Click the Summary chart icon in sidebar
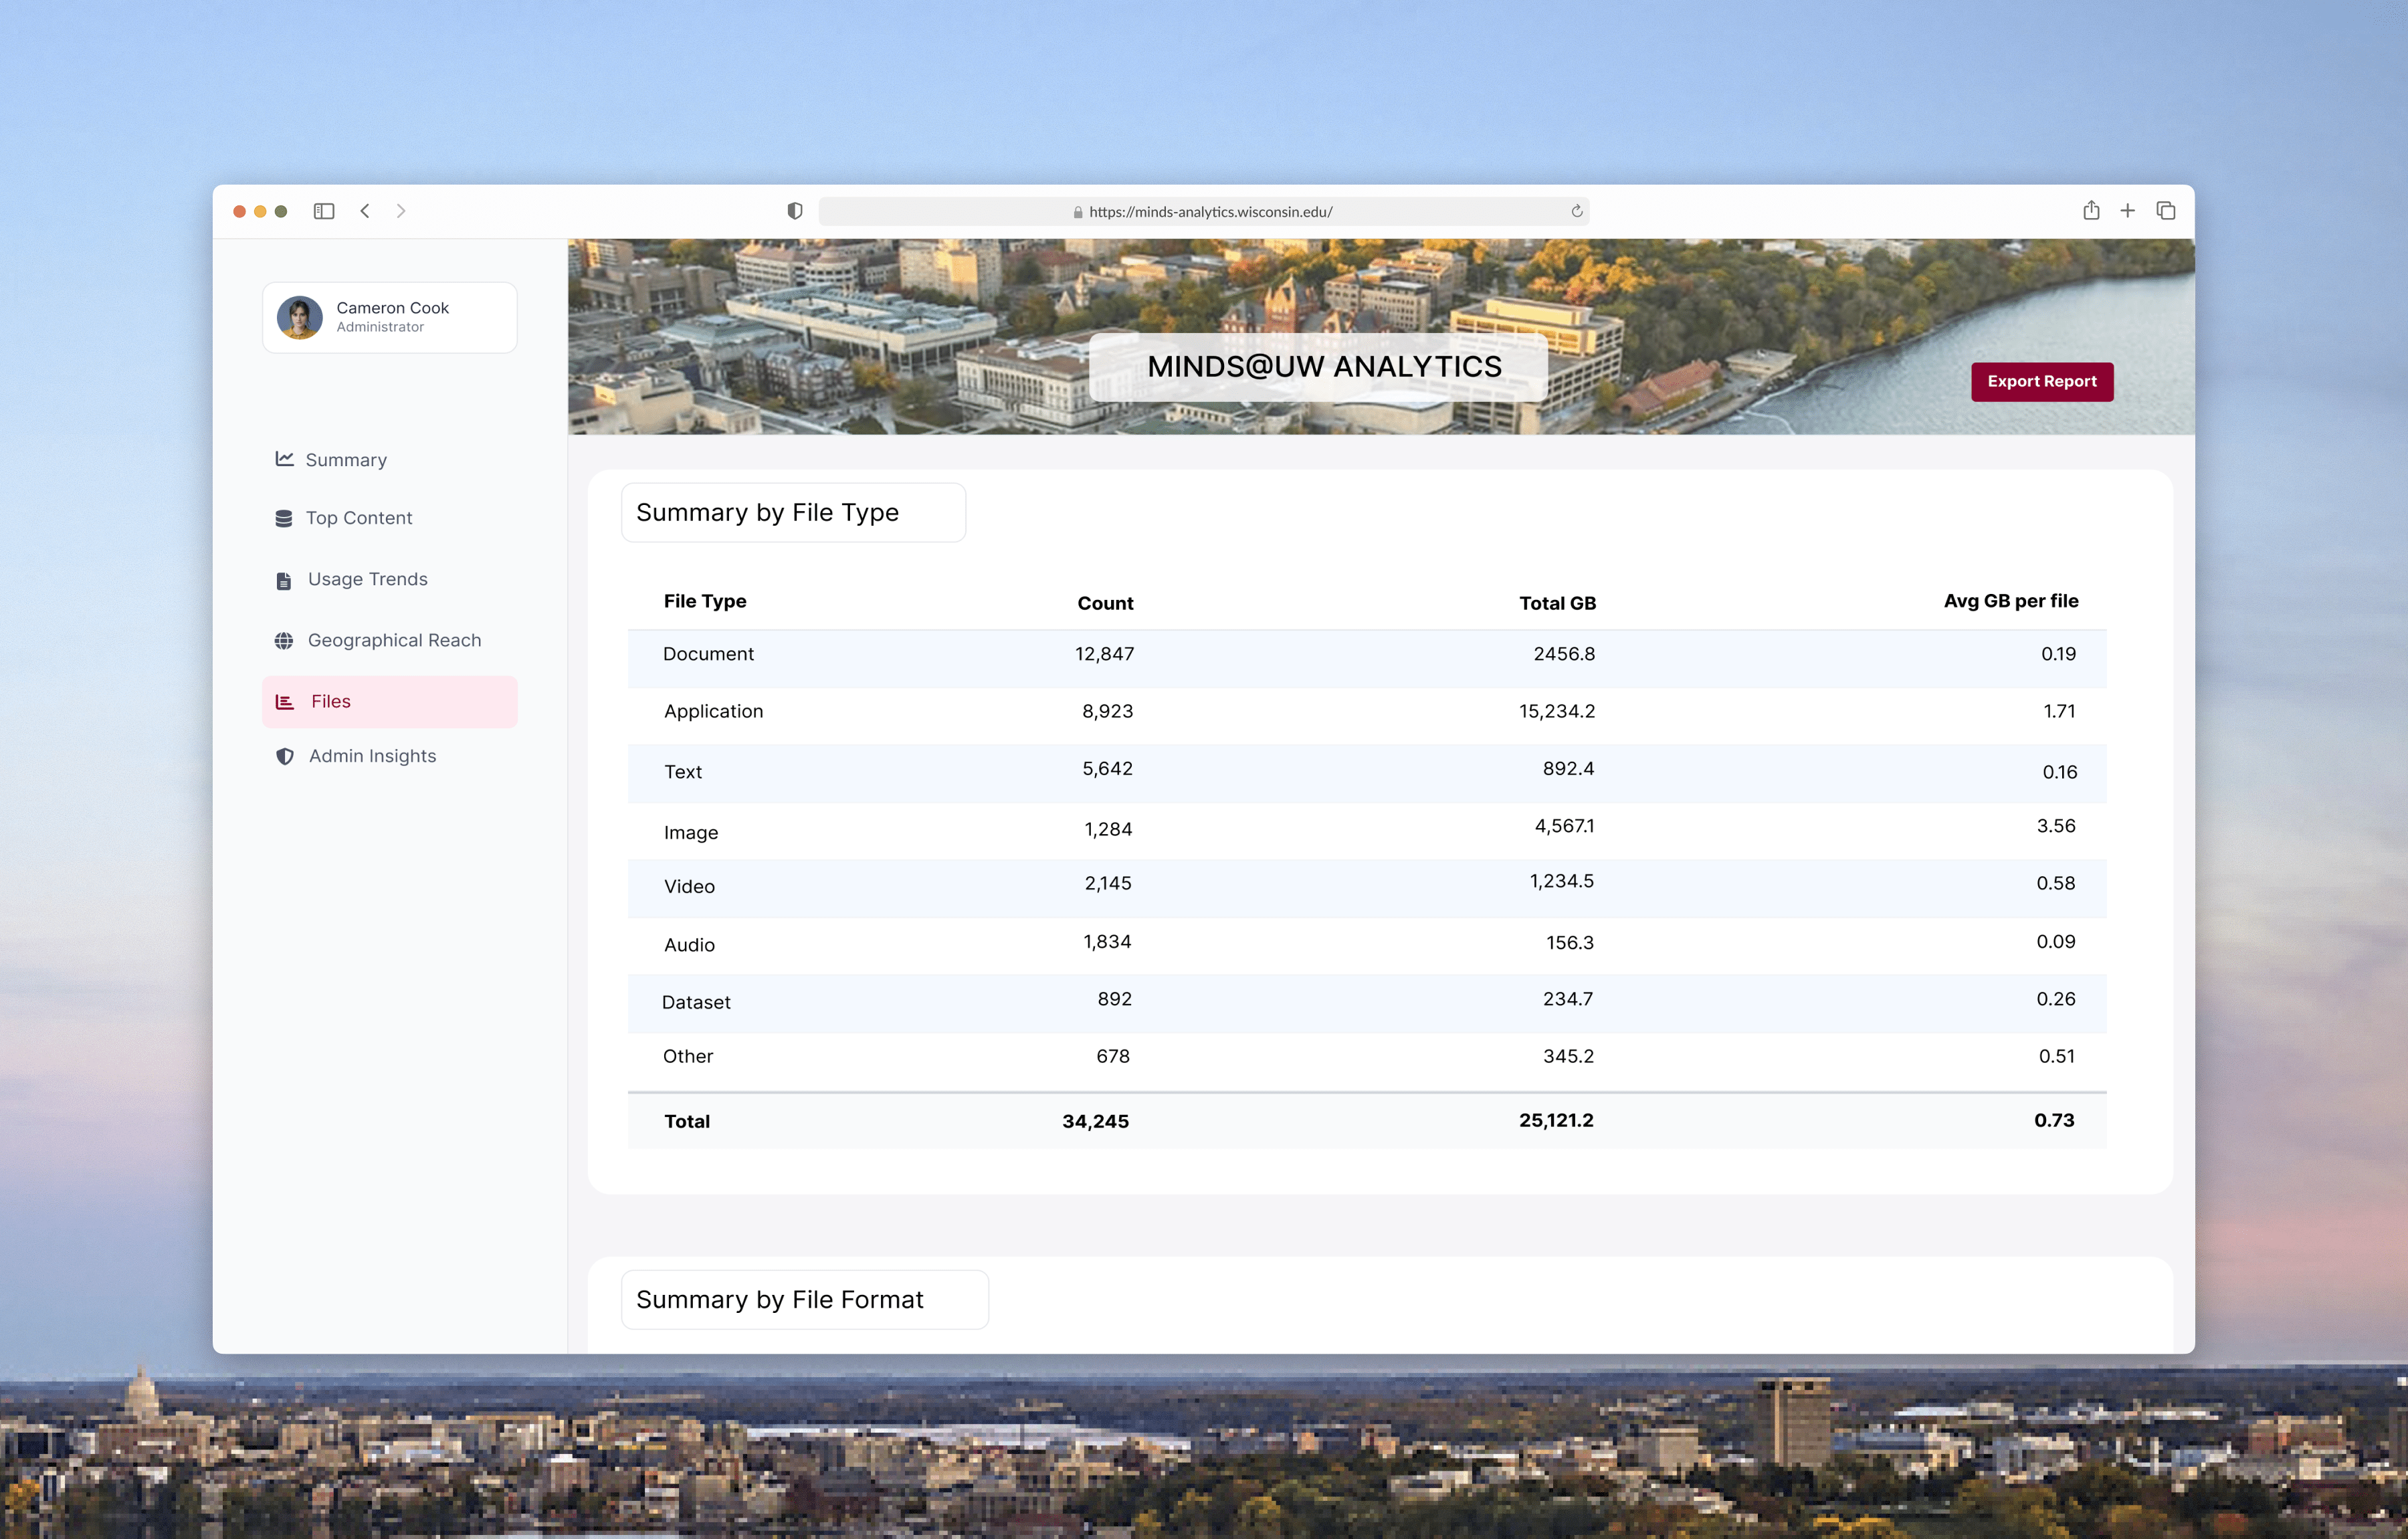Screen dimensions: 2408x1539 [285, 458]
